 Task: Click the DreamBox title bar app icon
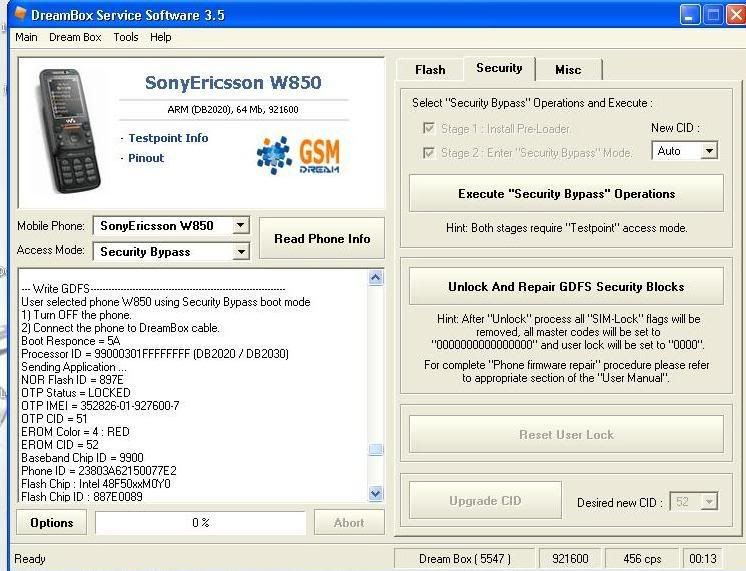tap(20, 13)
